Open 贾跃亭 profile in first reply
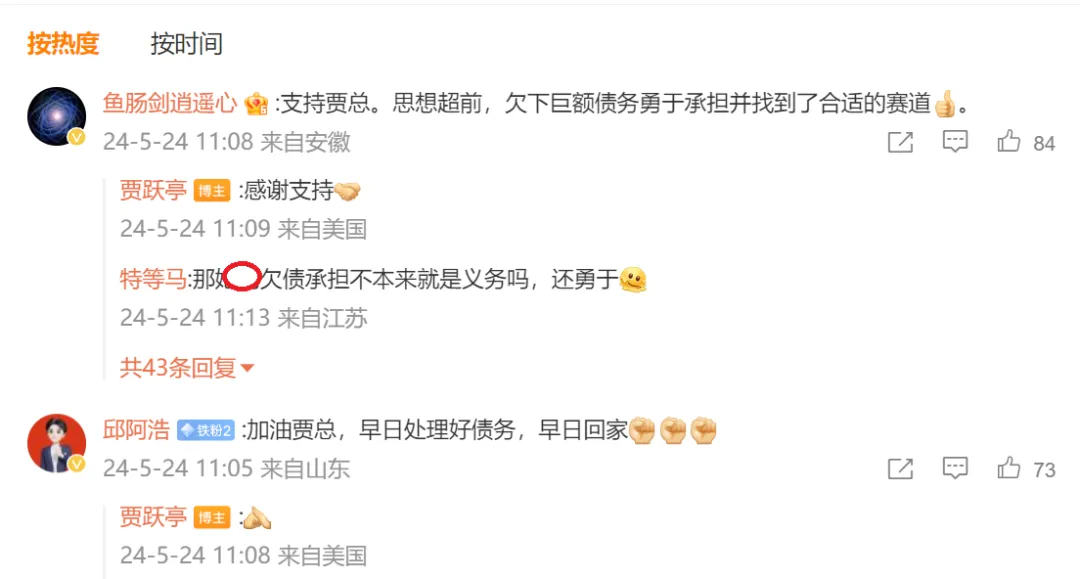The width and height of the screenshot is (1080, 579). tap(153, 190)
